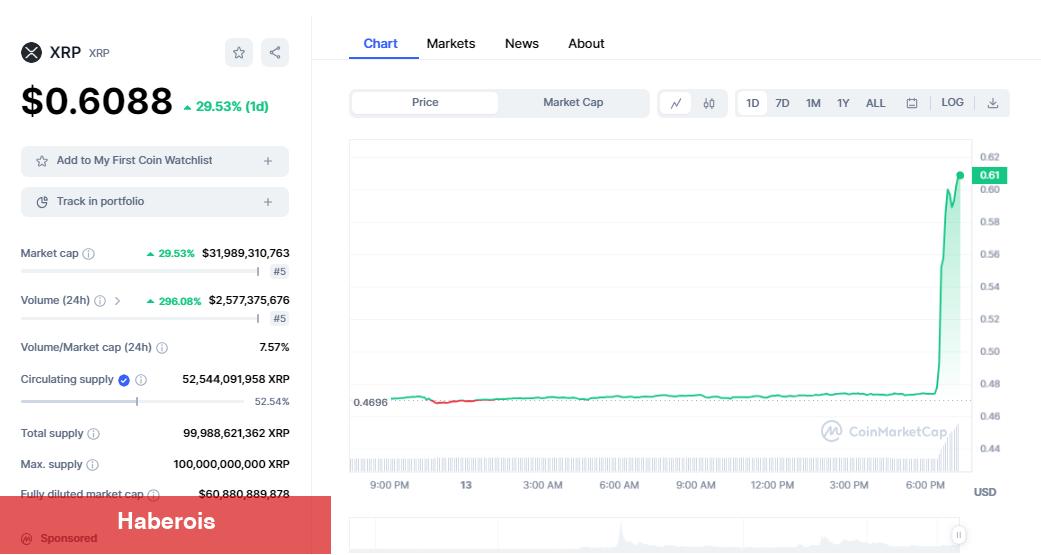Click 99,988,621,362 XRP total supply

tap(236, 433)
